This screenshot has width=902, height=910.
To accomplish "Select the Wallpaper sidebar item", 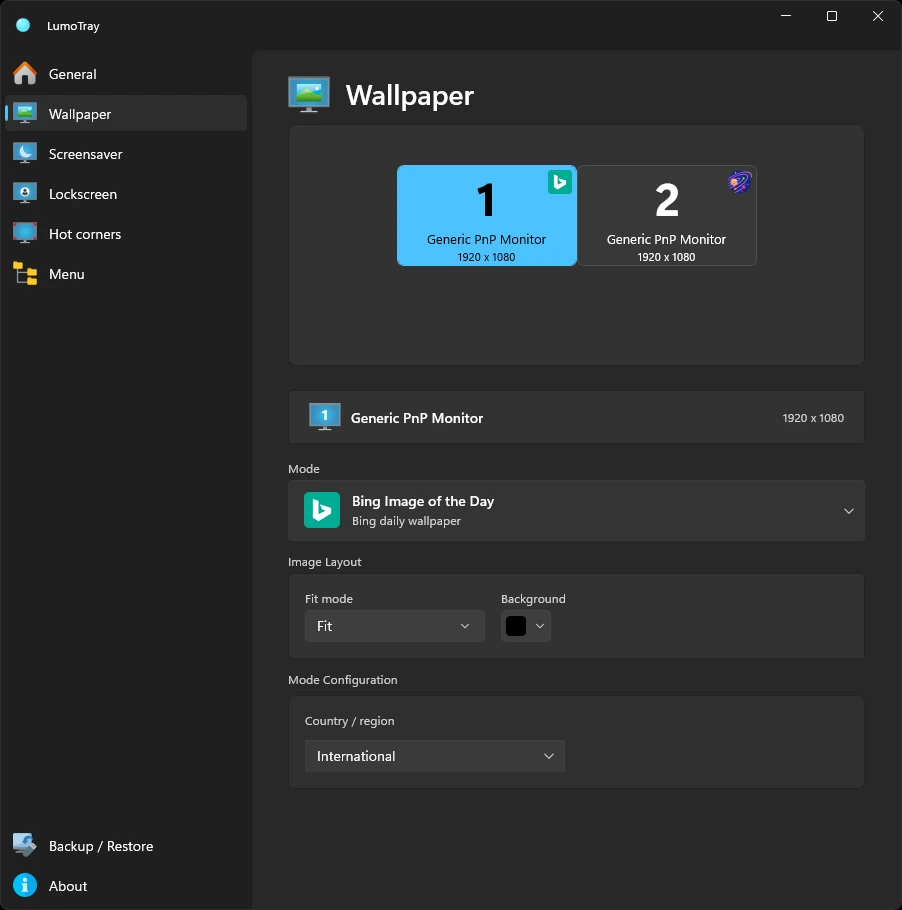I will pos(126,114).
